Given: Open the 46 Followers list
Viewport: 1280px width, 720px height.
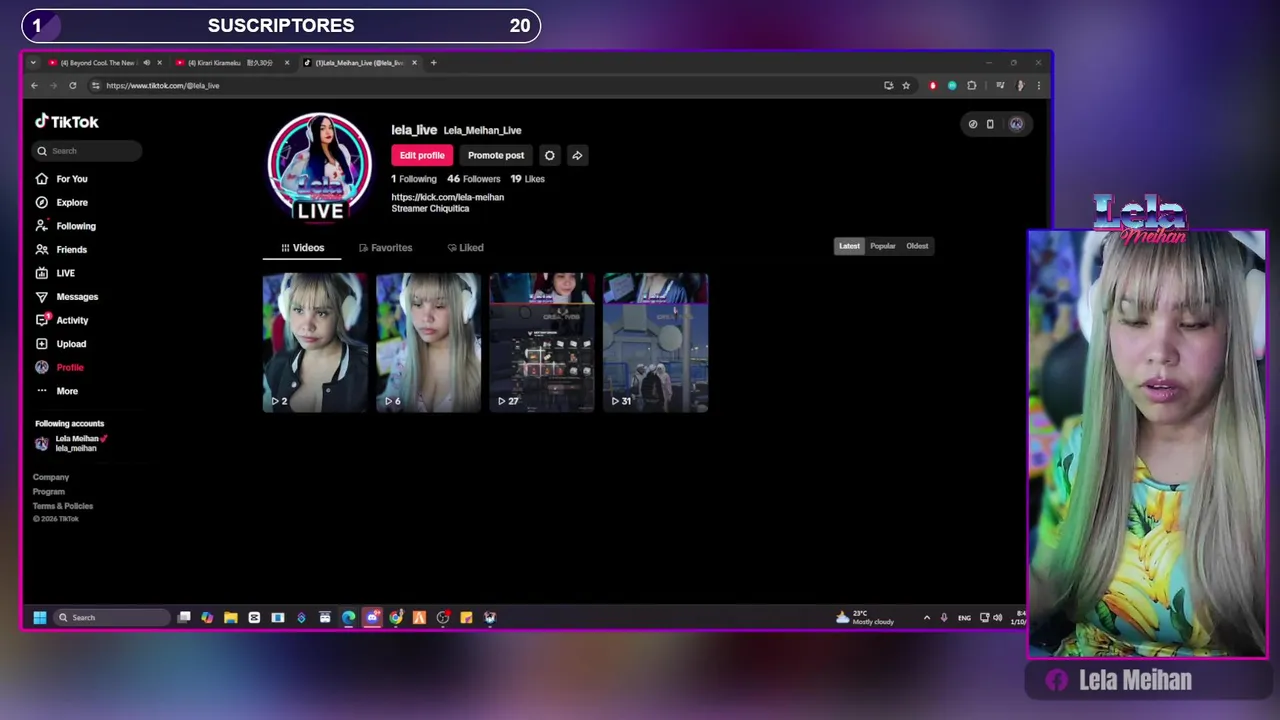Looking at the screenshot, I should [474, 179].
